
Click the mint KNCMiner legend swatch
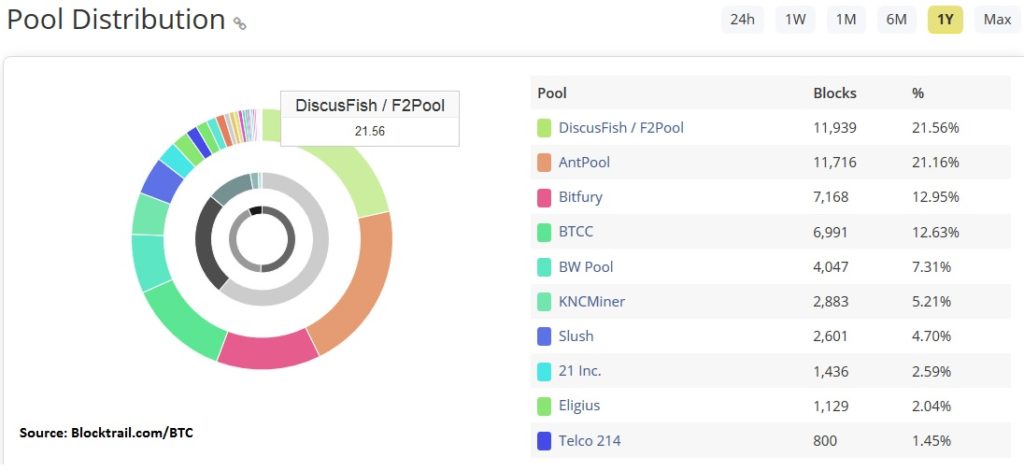pos(544,302)
